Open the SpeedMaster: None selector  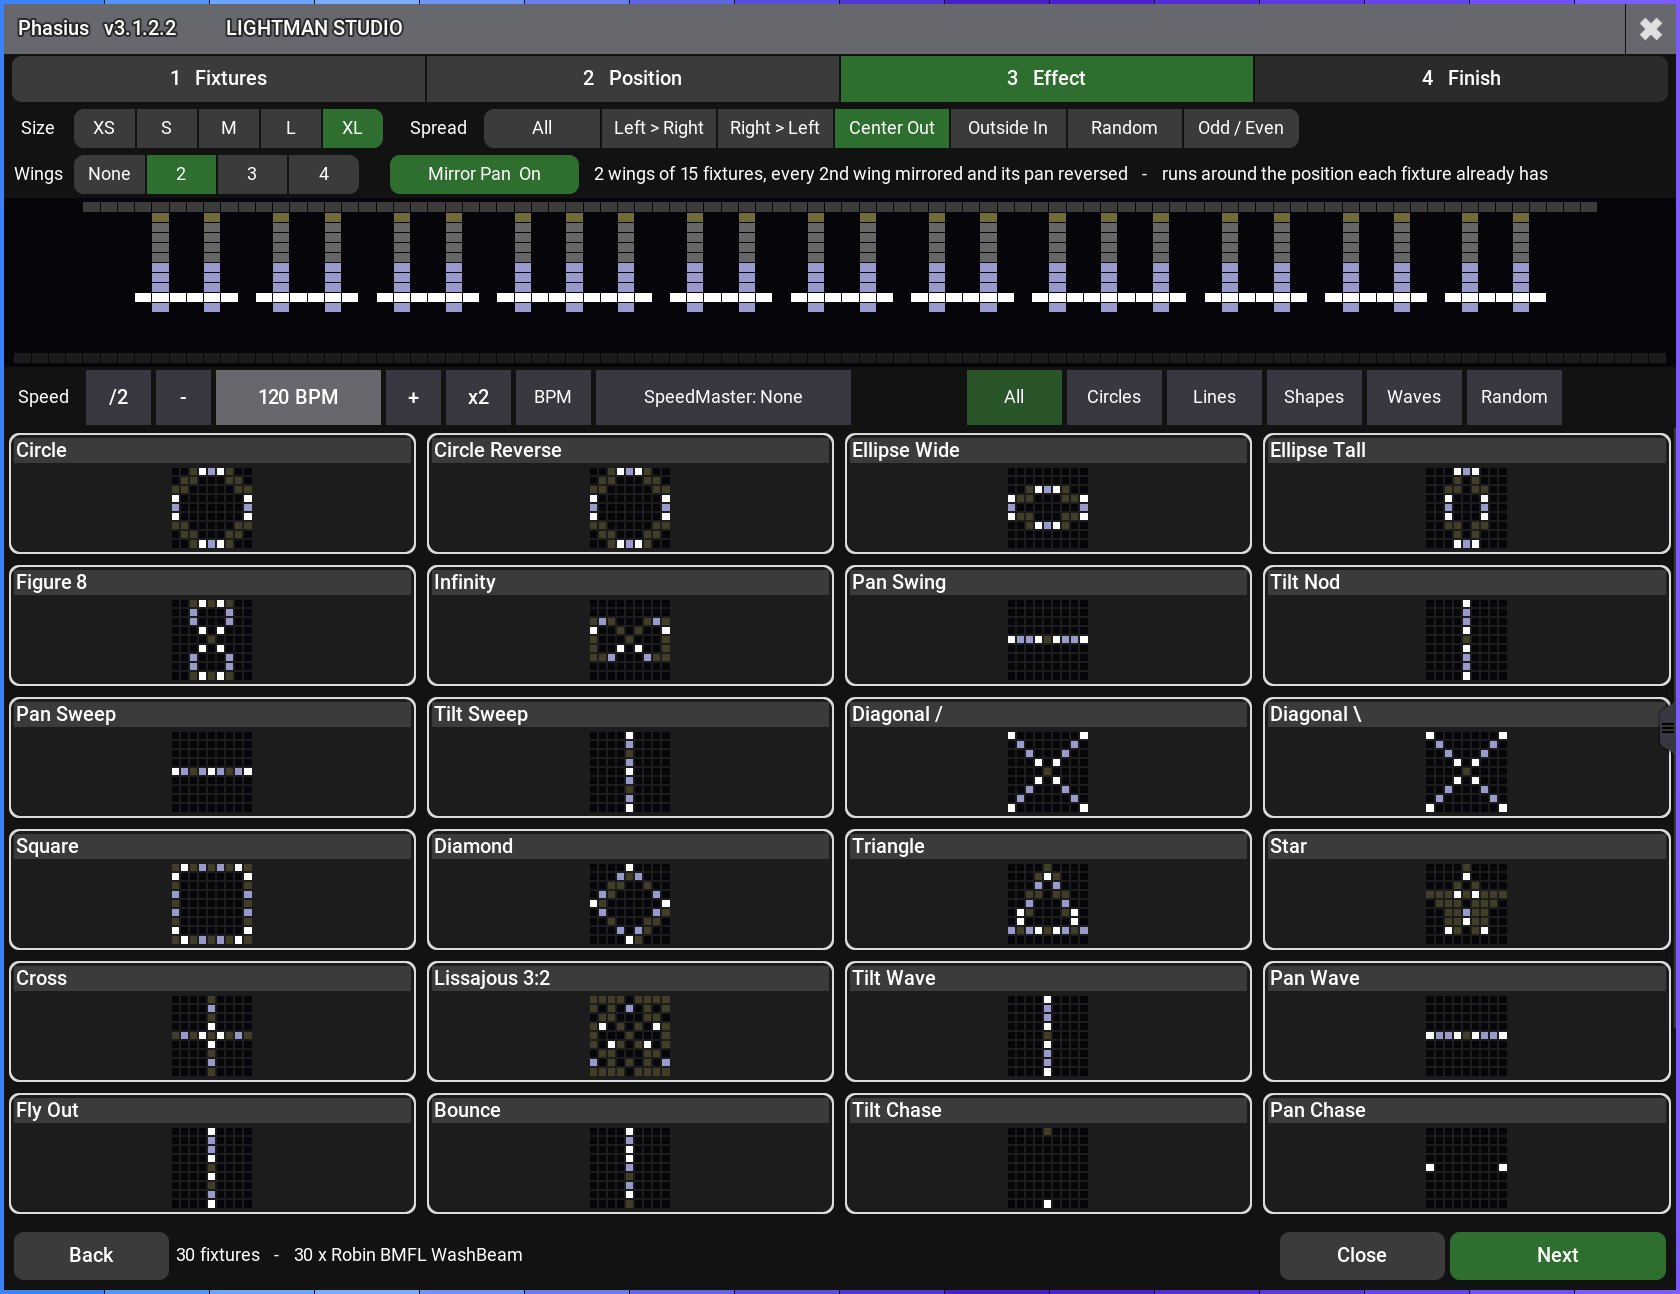tap(723, 397)
